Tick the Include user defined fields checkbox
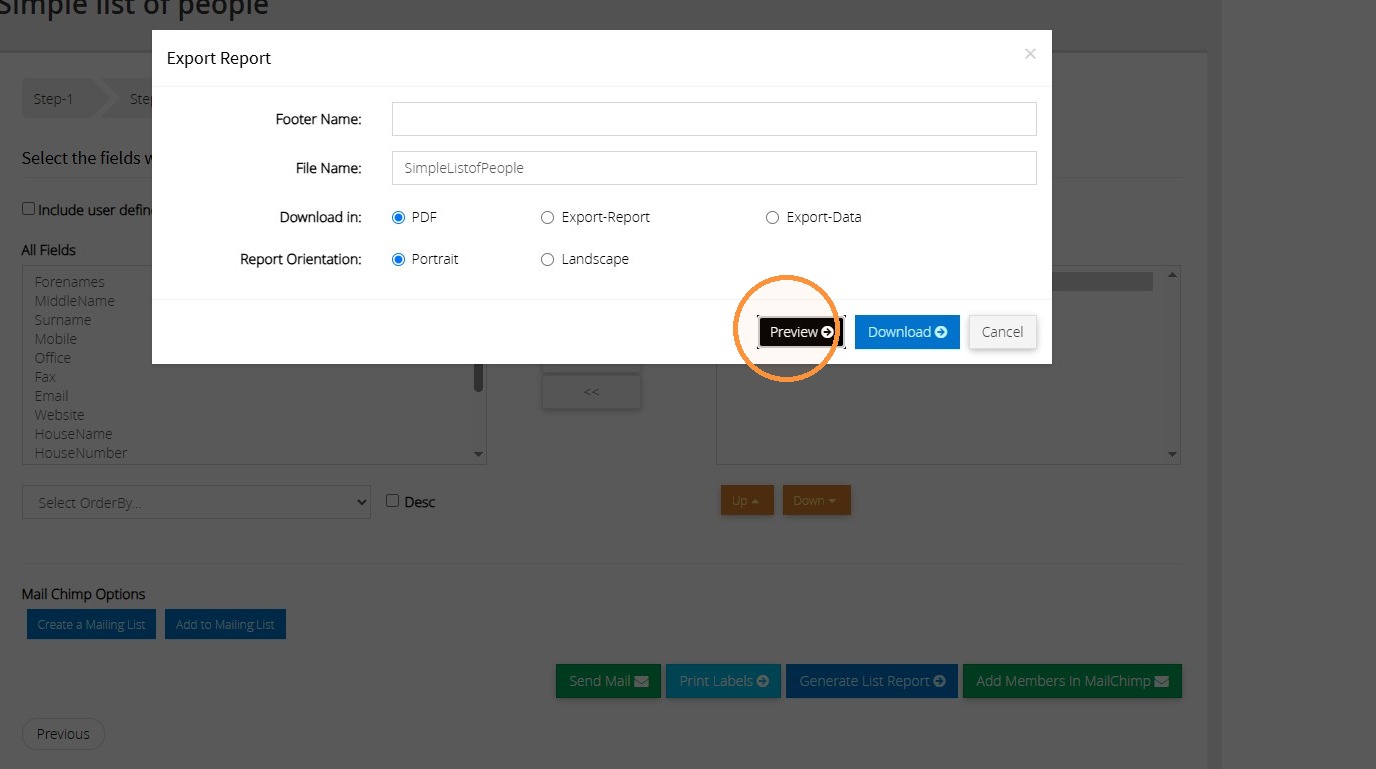 coord(29,209)
